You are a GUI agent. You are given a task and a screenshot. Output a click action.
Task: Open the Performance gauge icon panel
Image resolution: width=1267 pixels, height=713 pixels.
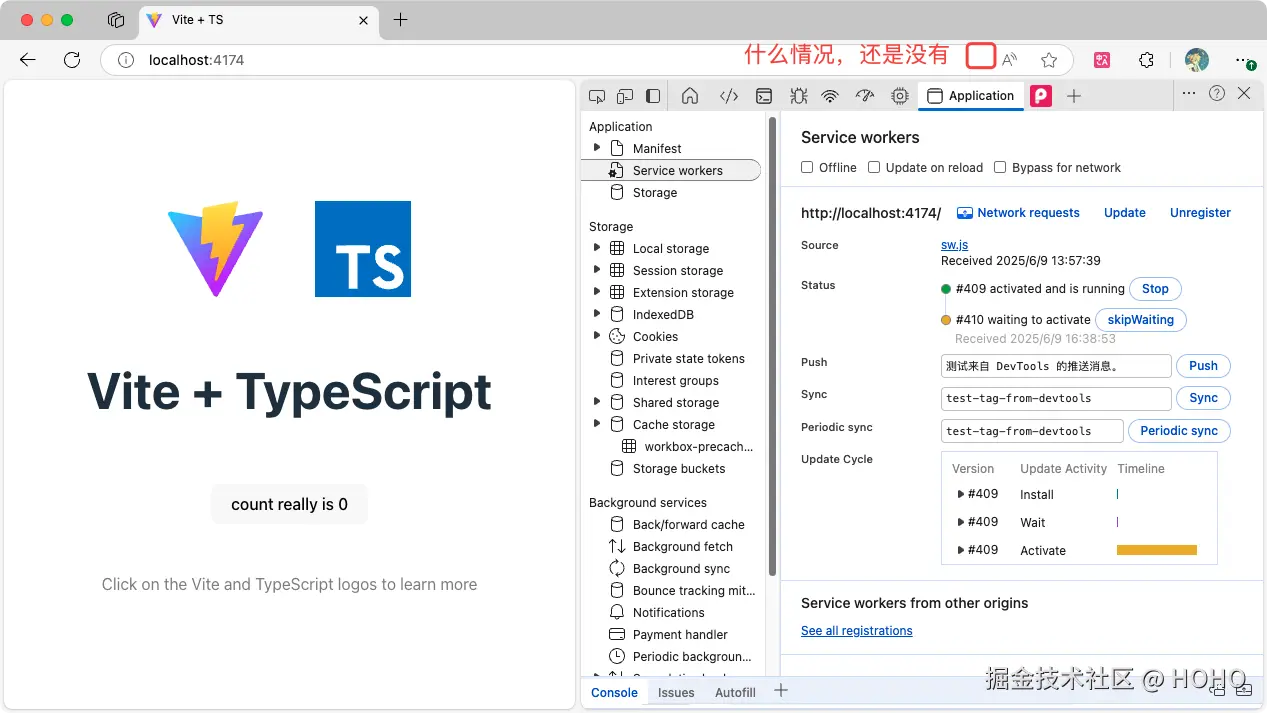click(x=865, y=96)
